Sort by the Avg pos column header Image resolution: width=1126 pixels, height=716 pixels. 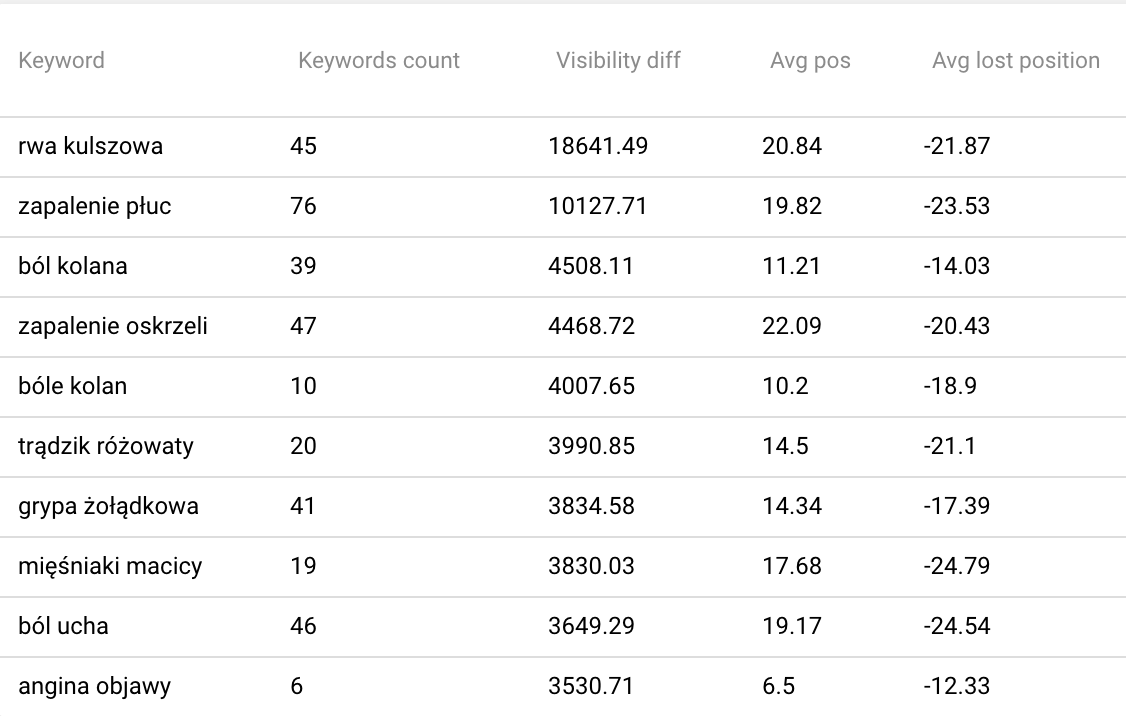810,60
